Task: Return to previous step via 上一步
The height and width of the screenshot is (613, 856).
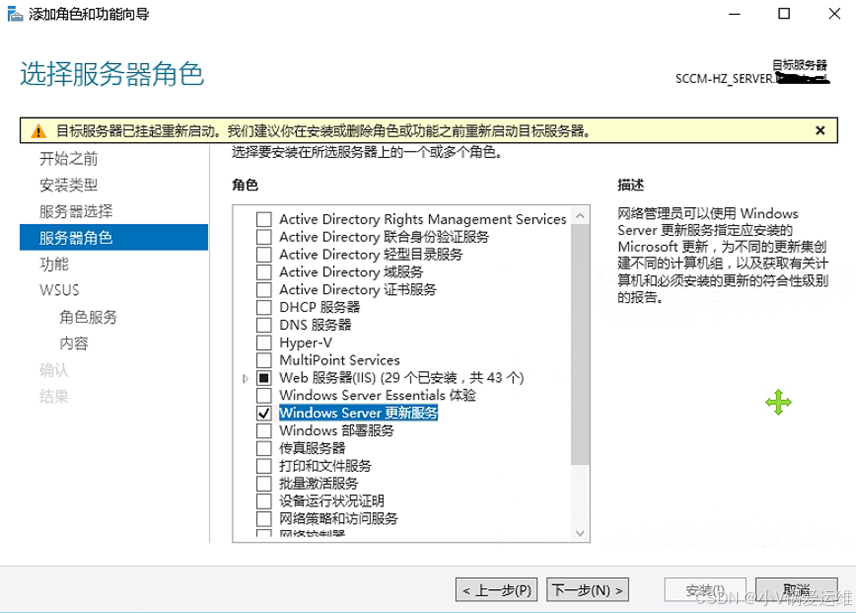Action: (496, 590)
